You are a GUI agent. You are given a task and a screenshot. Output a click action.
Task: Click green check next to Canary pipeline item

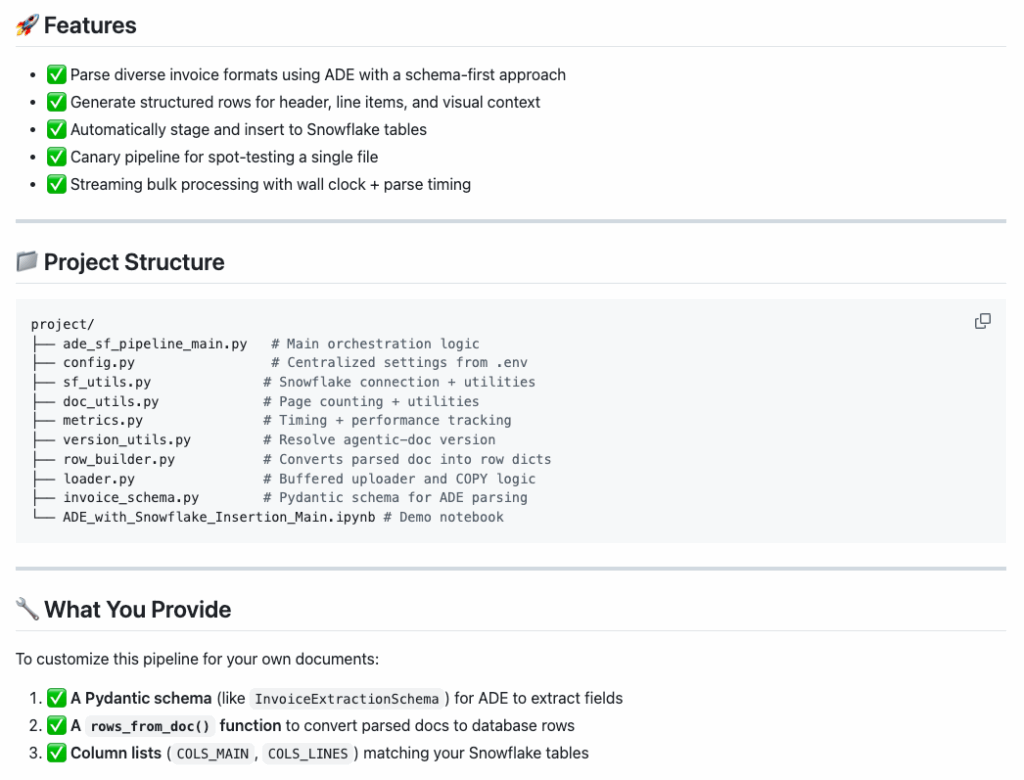[57, 157]
